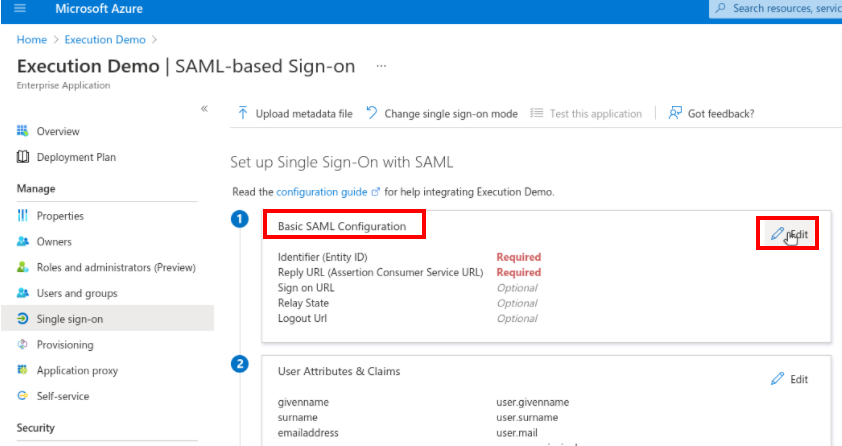
Task: Edit Basic SAML Configuration
Action: (x=790, y=234)
